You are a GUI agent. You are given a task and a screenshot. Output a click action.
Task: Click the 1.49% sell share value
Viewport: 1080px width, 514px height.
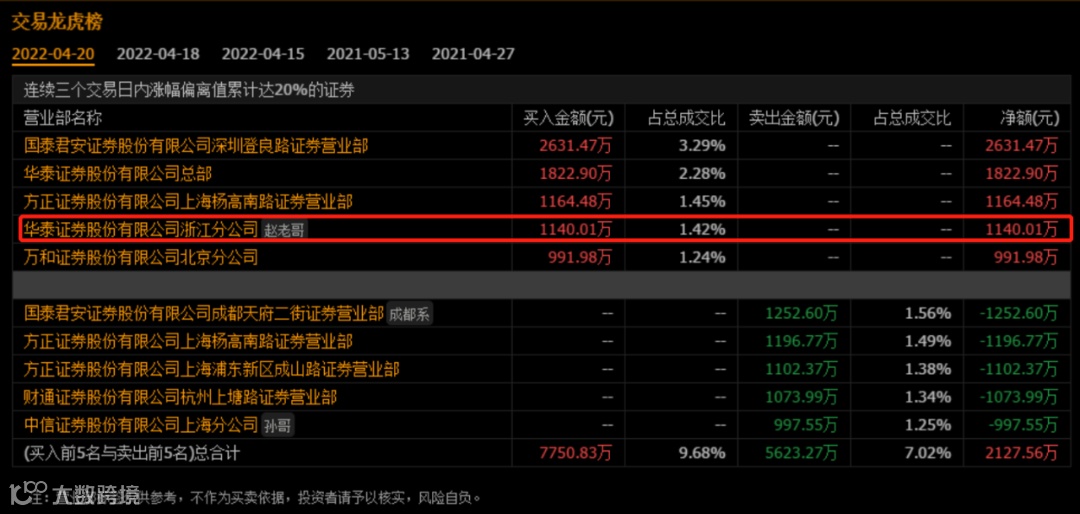tap(930, 342)
